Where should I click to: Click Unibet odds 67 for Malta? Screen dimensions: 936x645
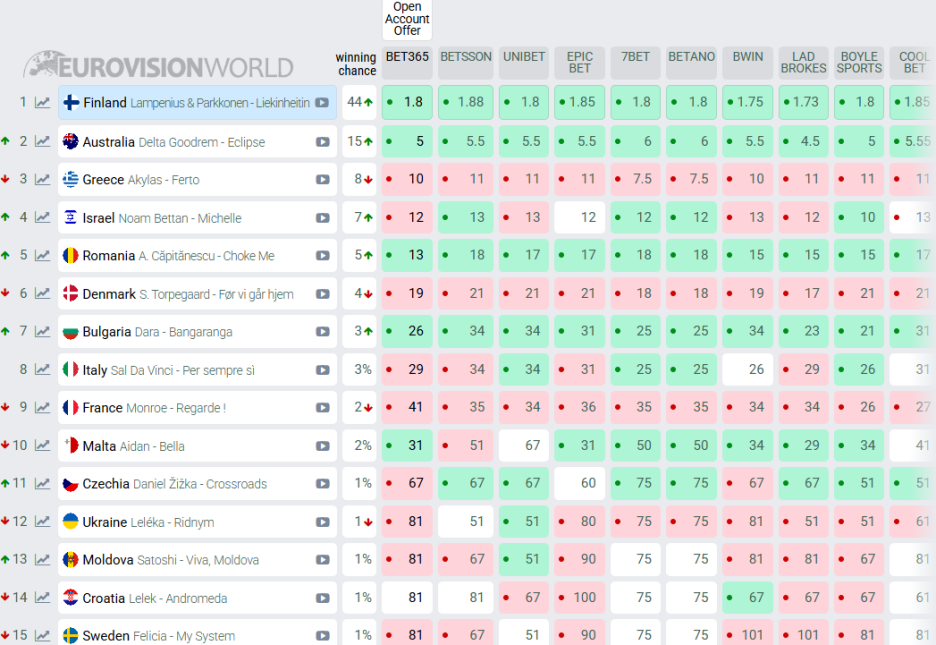(524, 446)
